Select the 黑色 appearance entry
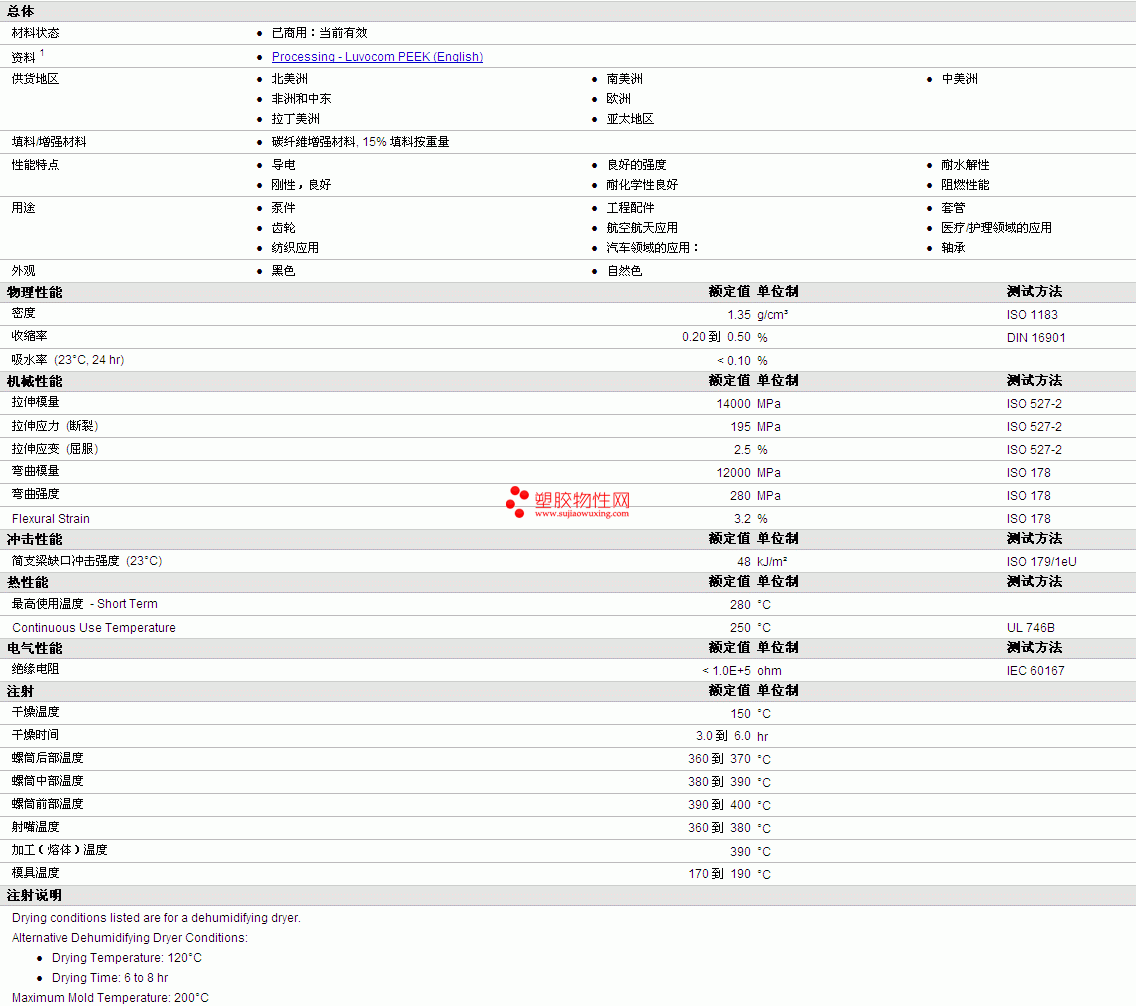 coord(283,271)
